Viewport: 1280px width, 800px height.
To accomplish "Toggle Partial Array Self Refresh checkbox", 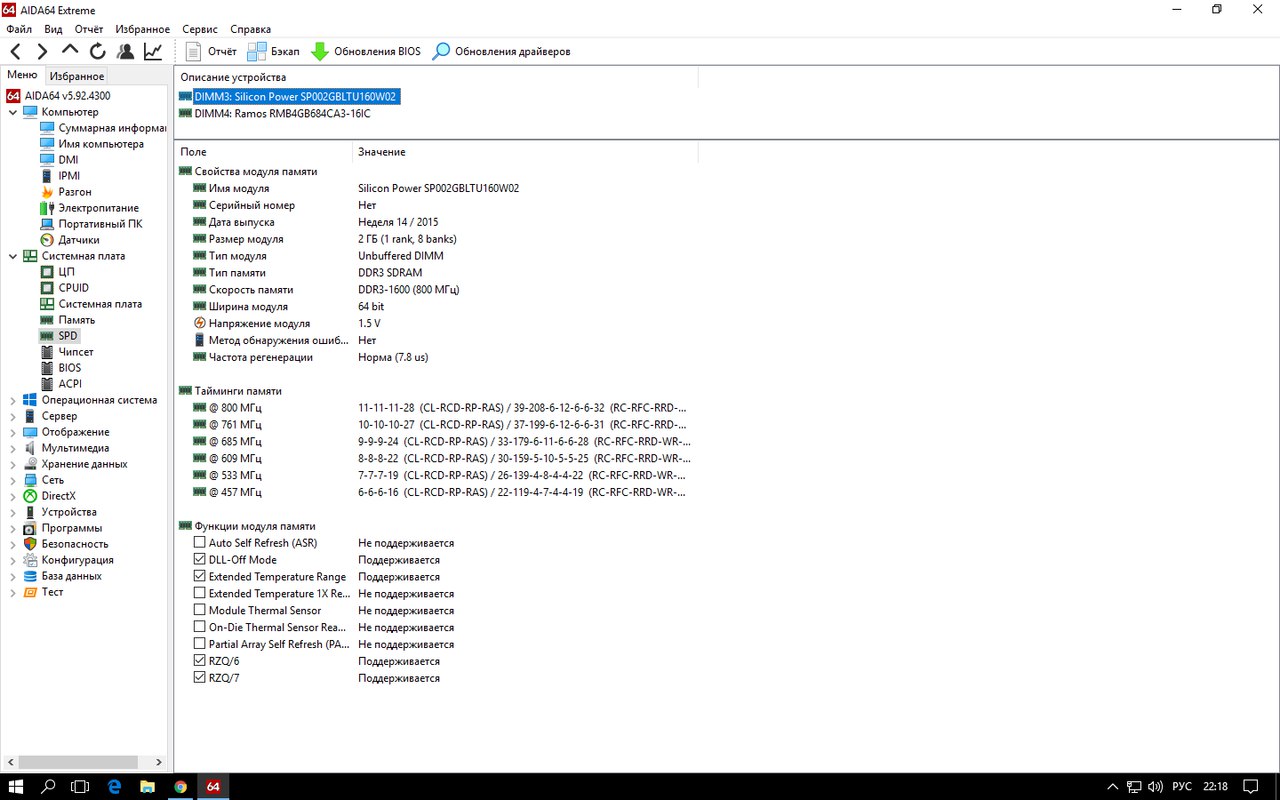I will pos(199,644).
